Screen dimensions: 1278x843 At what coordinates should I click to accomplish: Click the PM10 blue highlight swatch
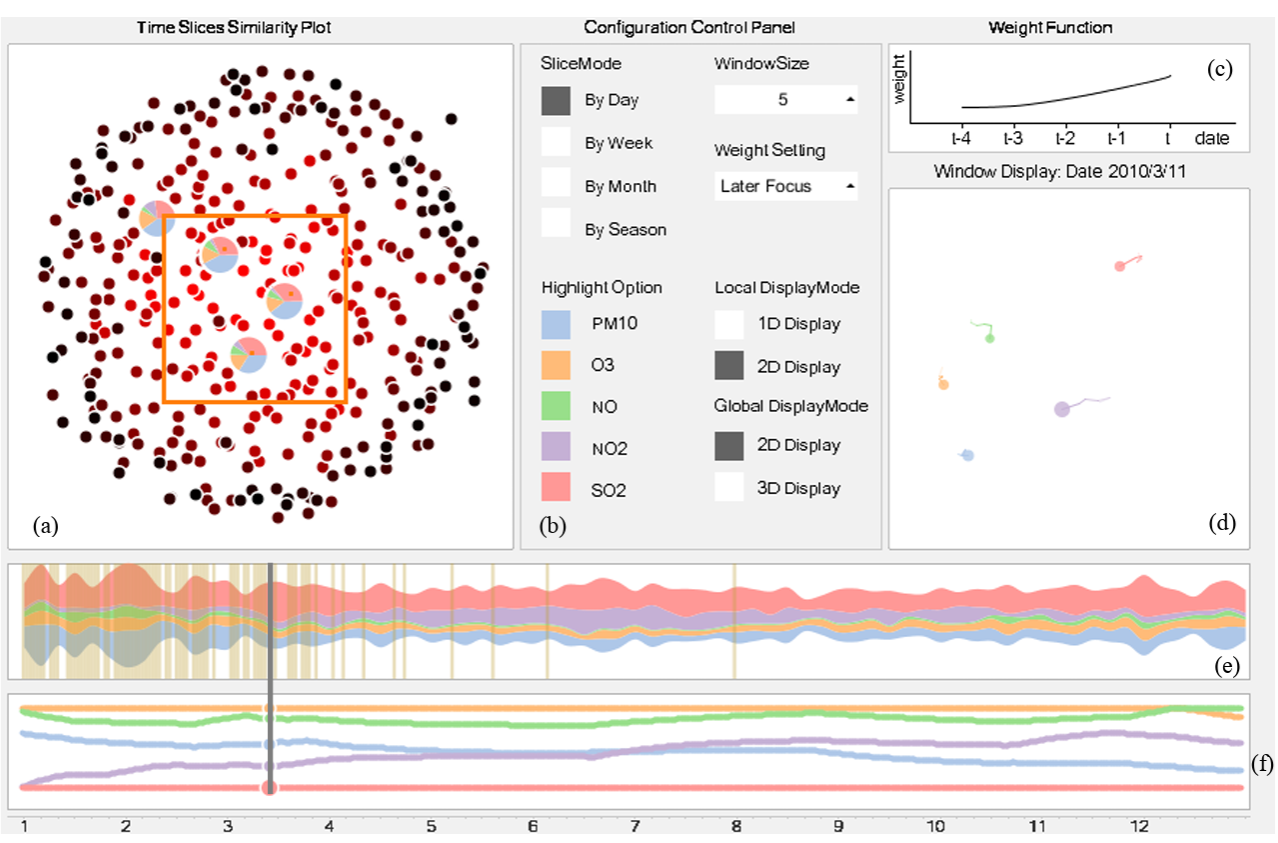click(x=556, y=324)
